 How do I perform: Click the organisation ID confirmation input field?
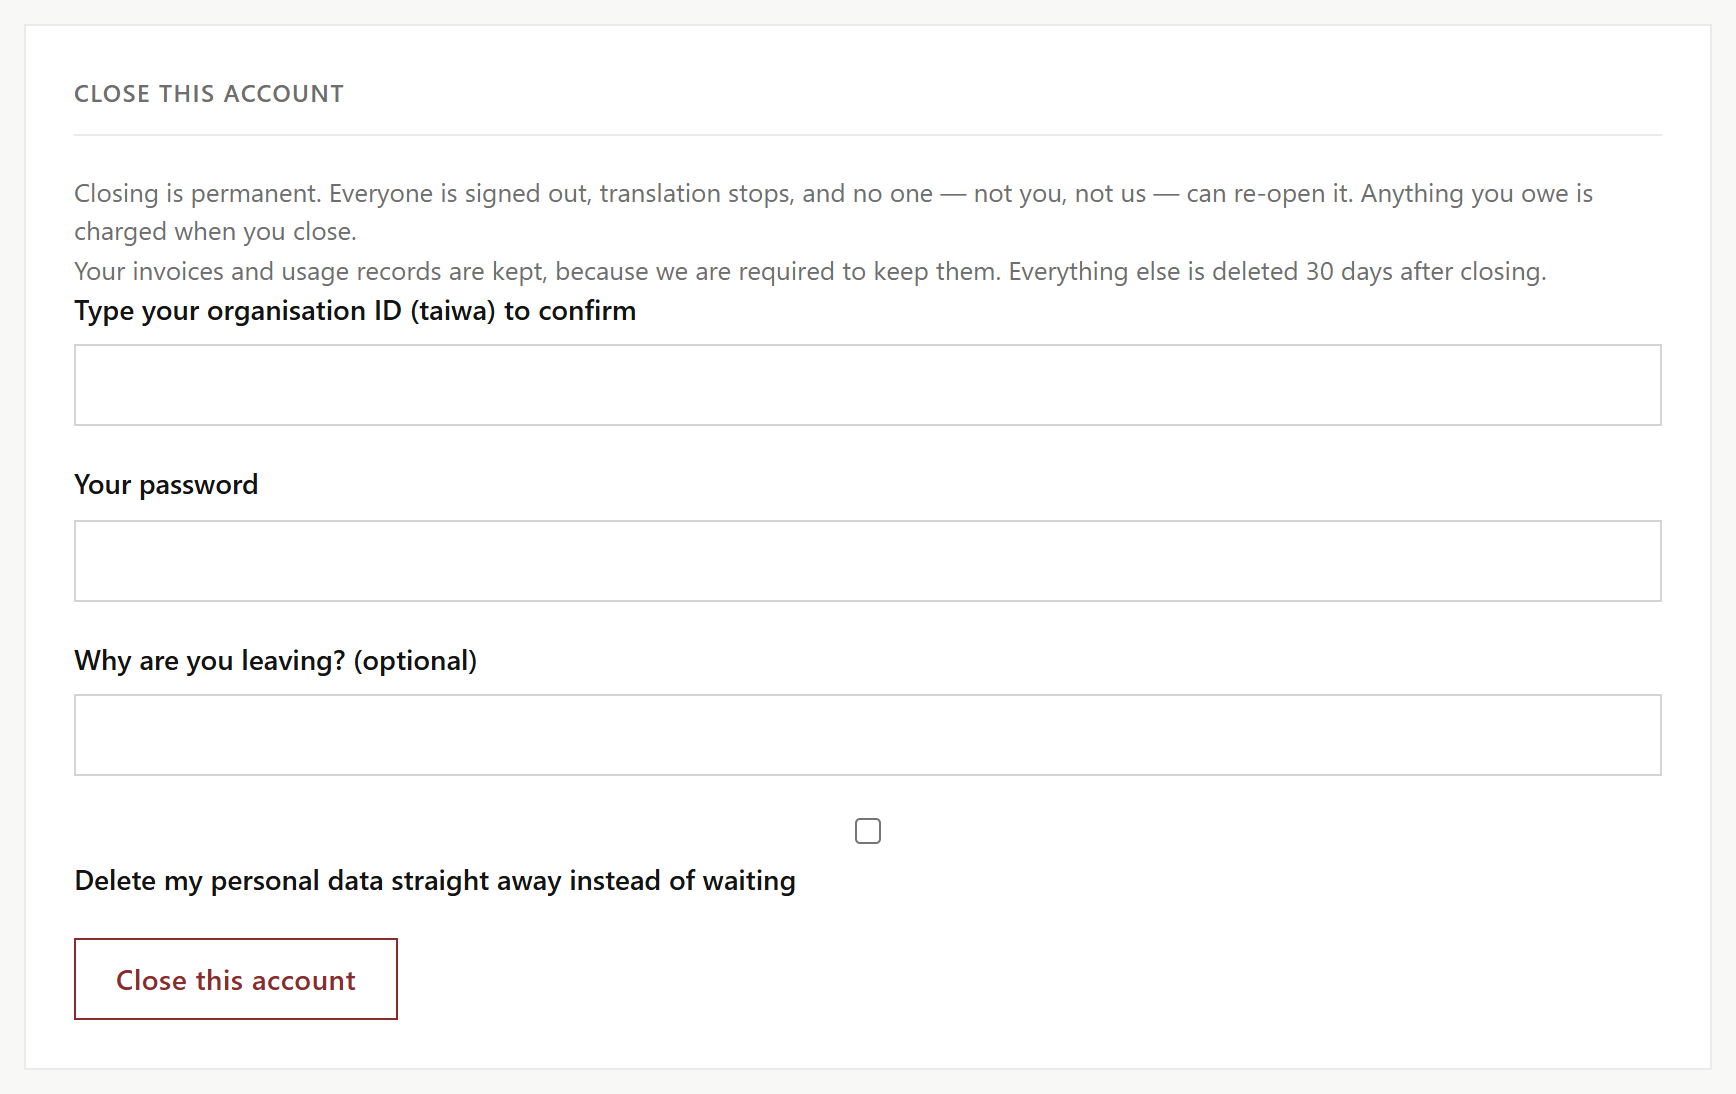868,385
